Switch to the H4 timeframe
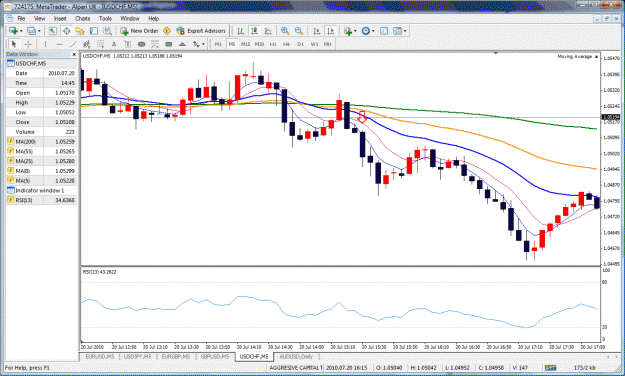The width and height of the screenshot is (625, 376). click(286, 44)
